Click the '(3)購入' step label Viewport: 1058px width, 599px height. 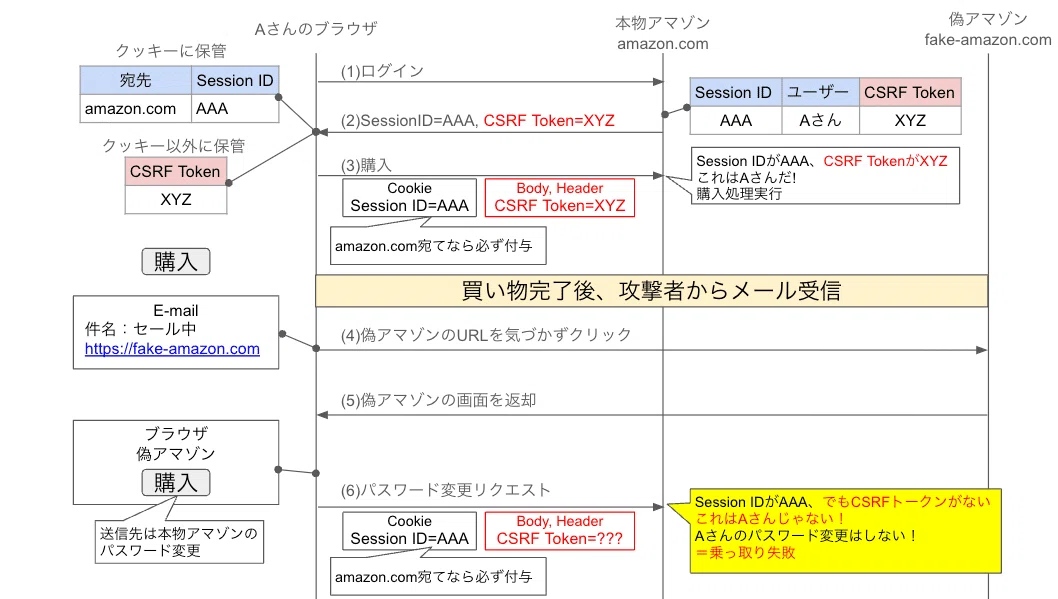point(366,165)
